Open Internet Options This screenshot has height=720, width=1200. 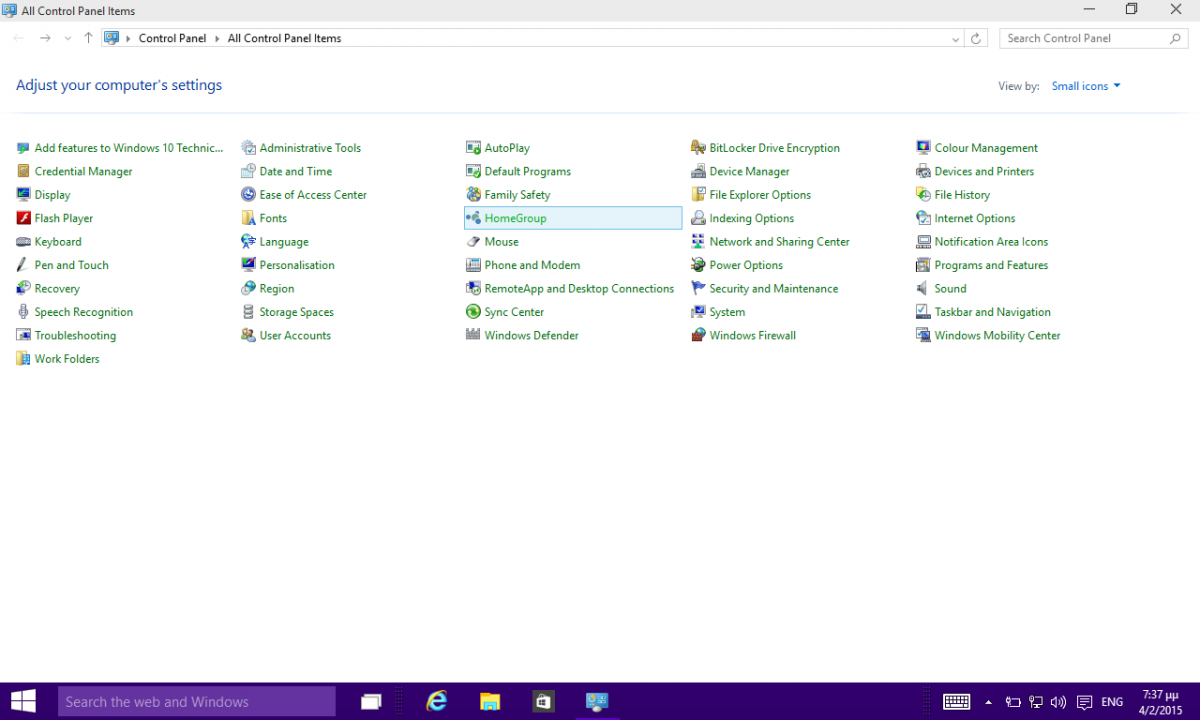974,218
